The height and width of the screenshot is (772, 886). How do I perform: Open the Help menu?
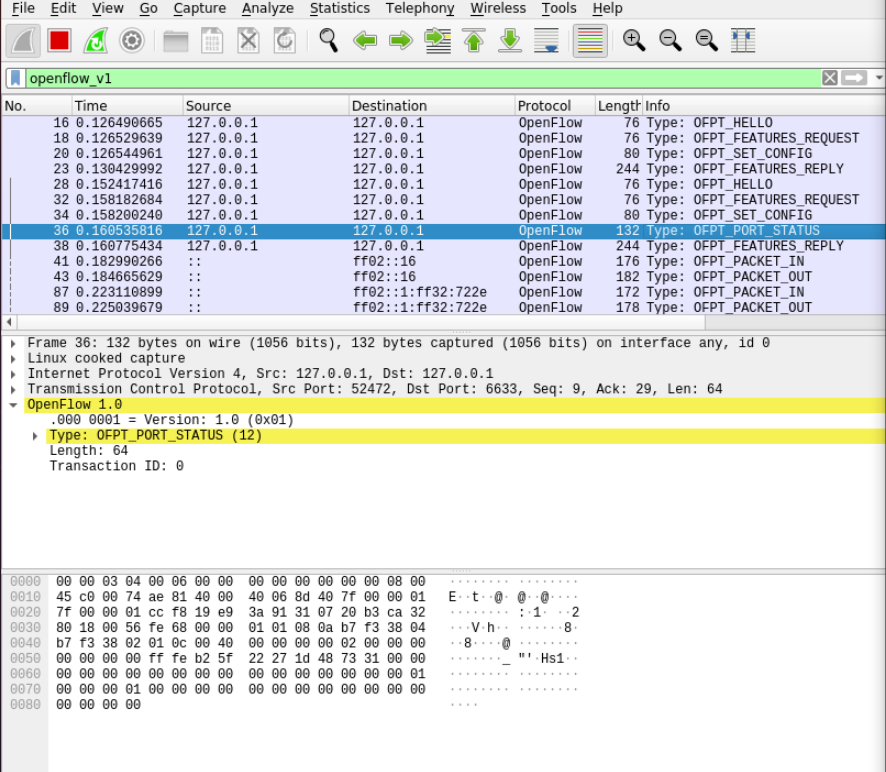click(x=607, y=8)
